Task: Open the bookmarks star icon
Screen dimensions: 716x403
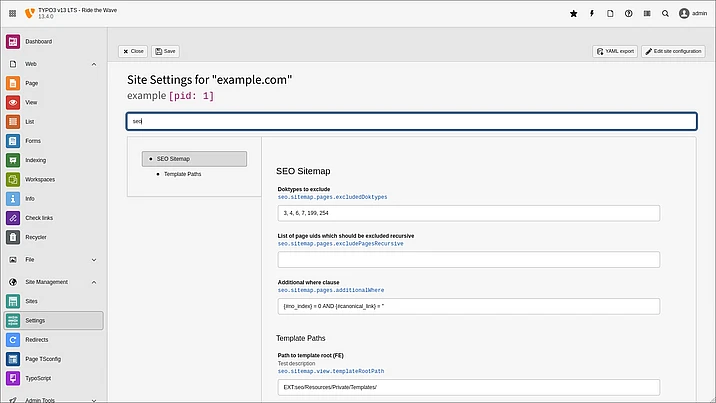Action: 573,14
